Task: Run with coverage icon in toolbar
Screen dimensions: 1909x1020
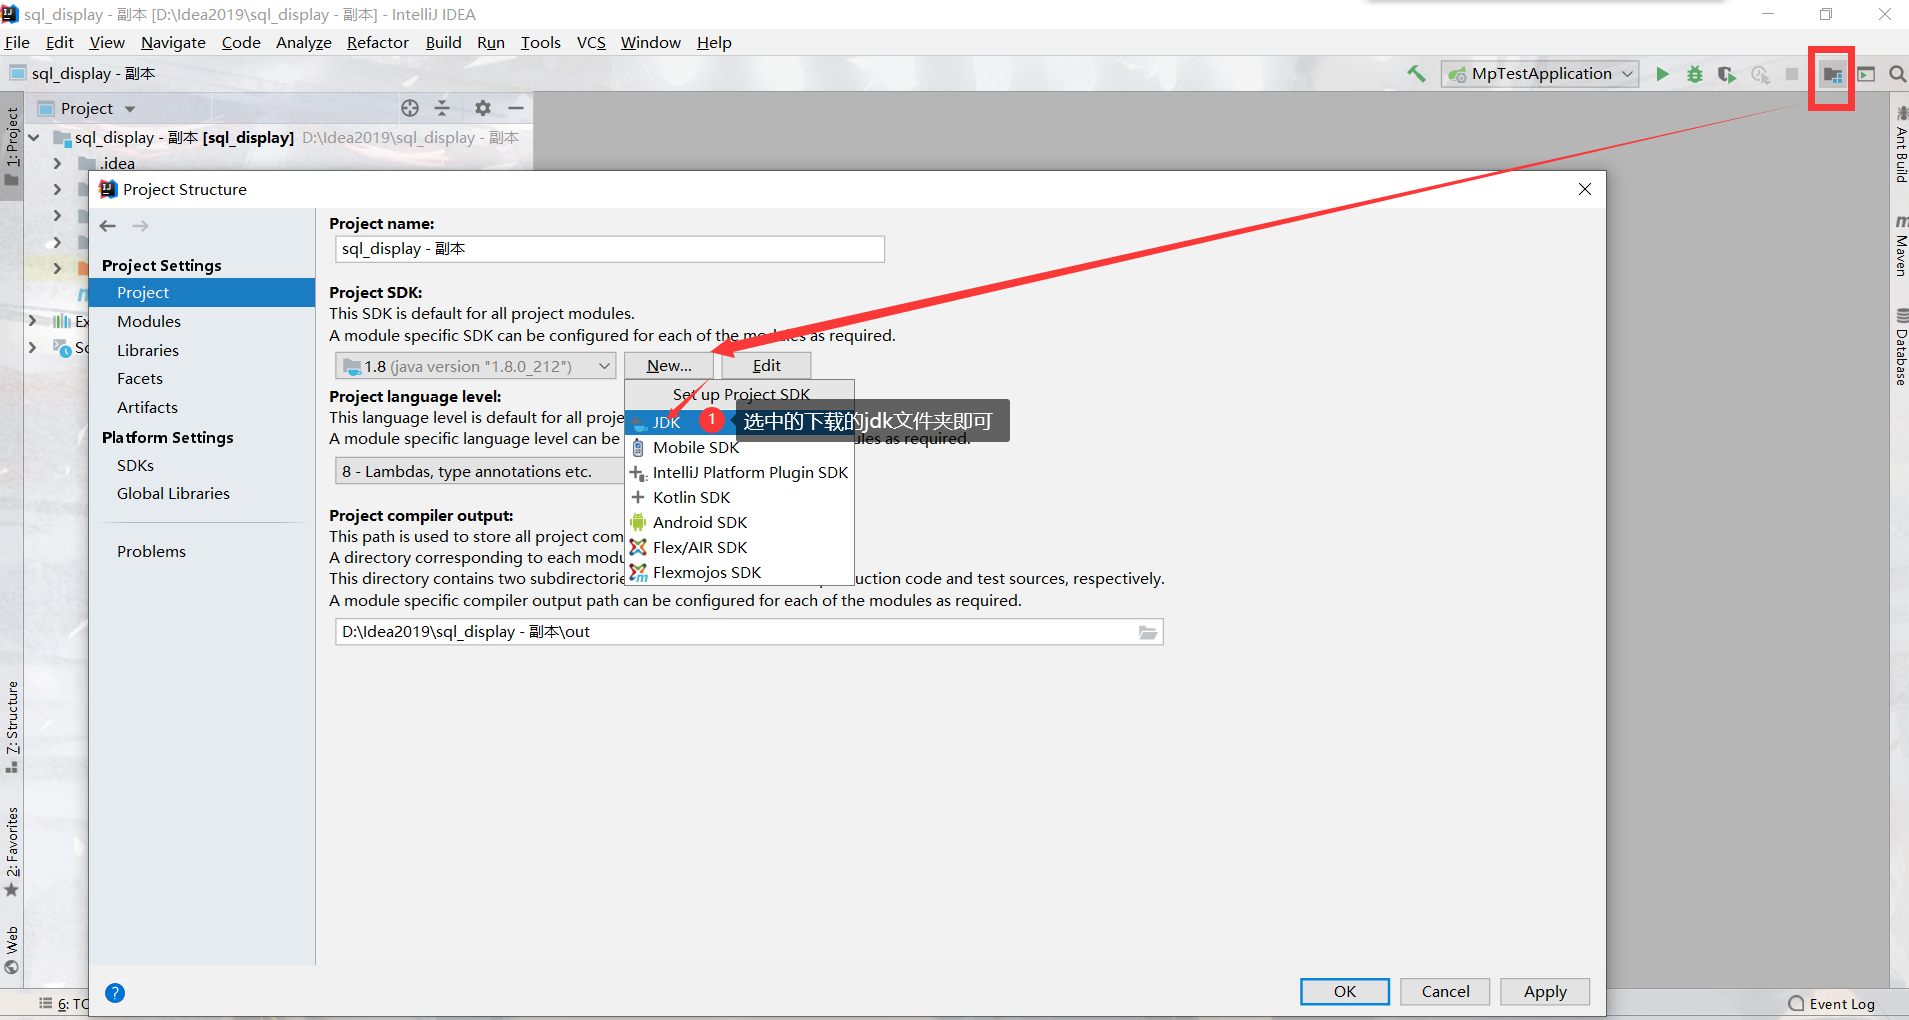Action: click(x=1727, y=74)
